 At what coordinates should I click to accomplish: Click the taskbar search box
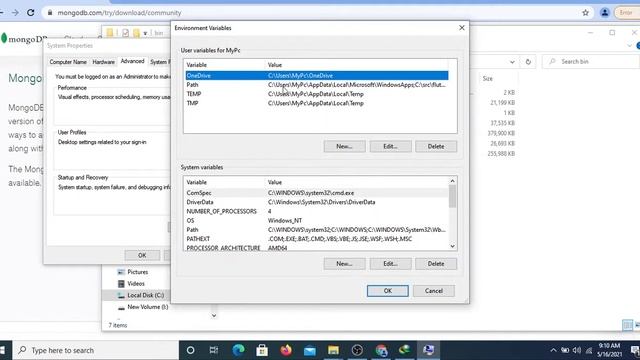pos(97,350)
